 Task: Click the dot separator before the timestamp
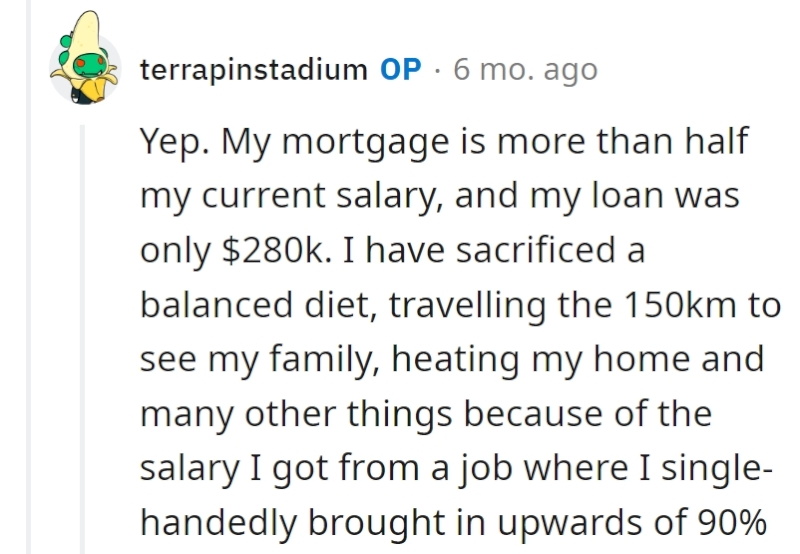[x=437, y=70]
